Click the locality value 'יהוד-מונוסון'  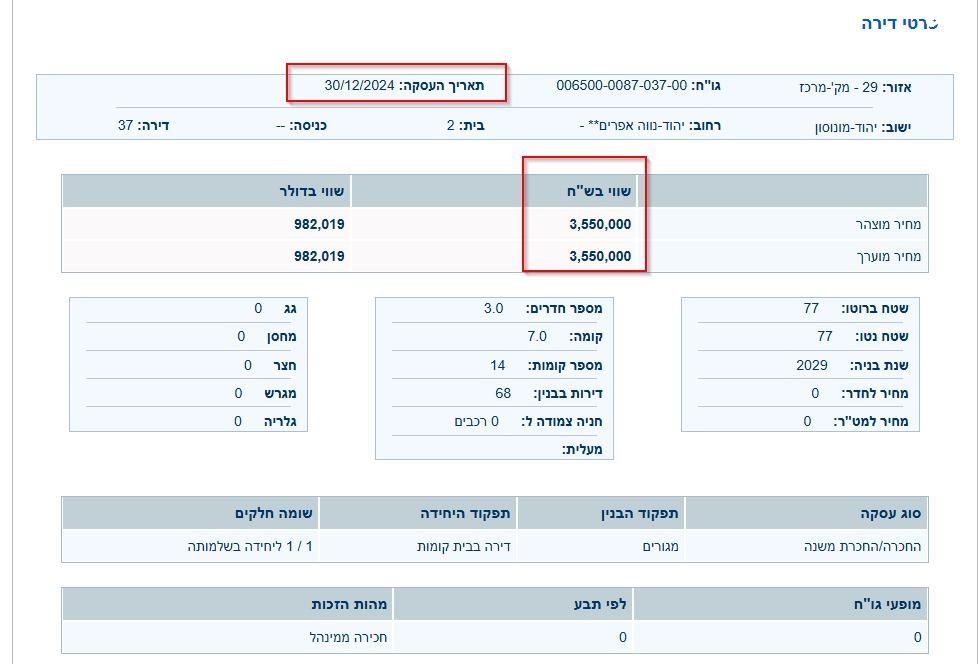coord(846,127)
